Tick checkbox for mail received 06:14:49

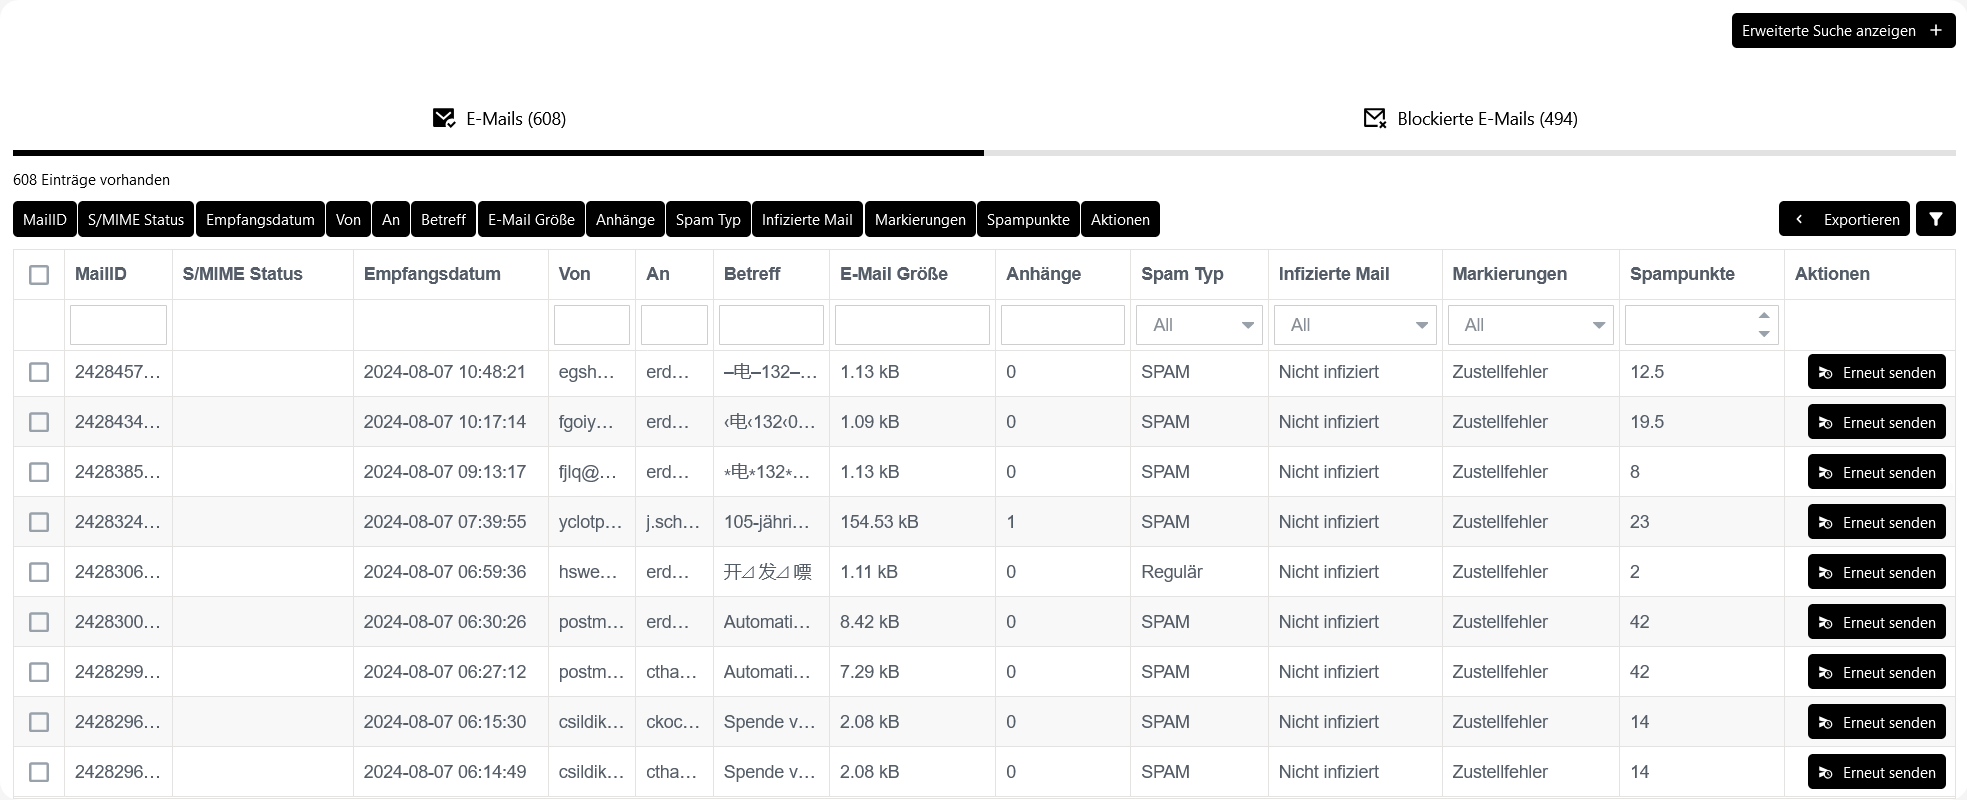click(39, 772)
